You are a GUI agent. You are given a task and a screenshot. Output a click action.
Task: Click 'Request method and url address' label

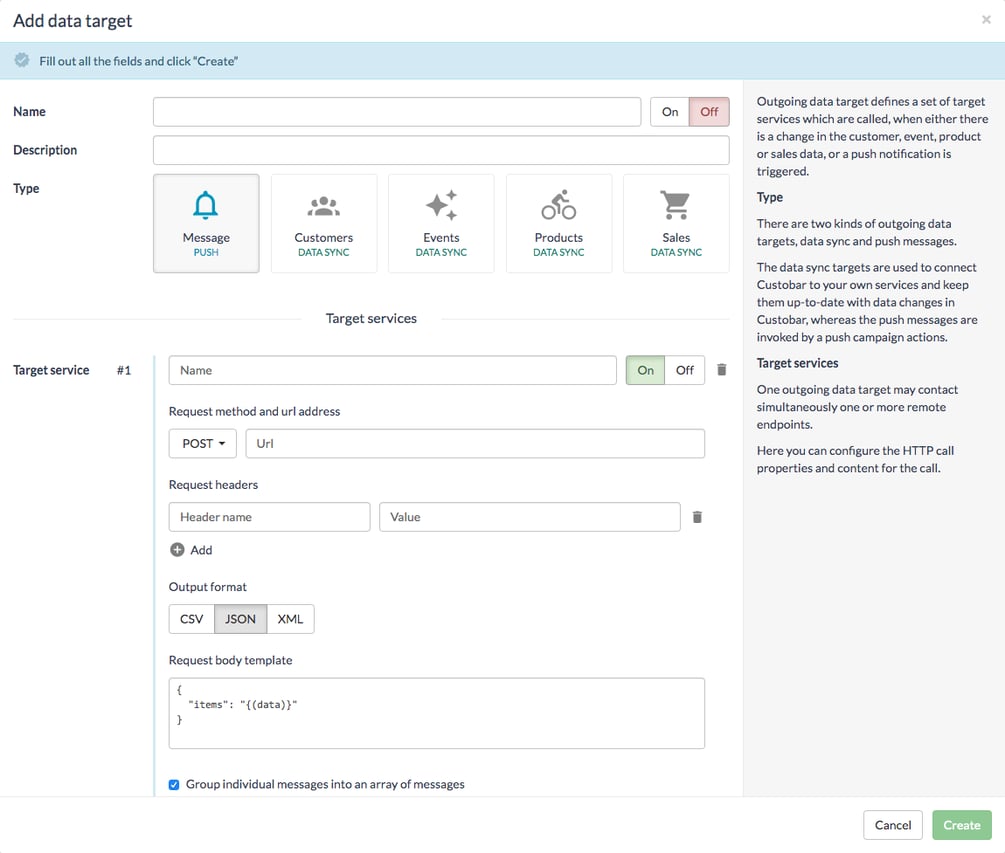(x=254, y=411)
